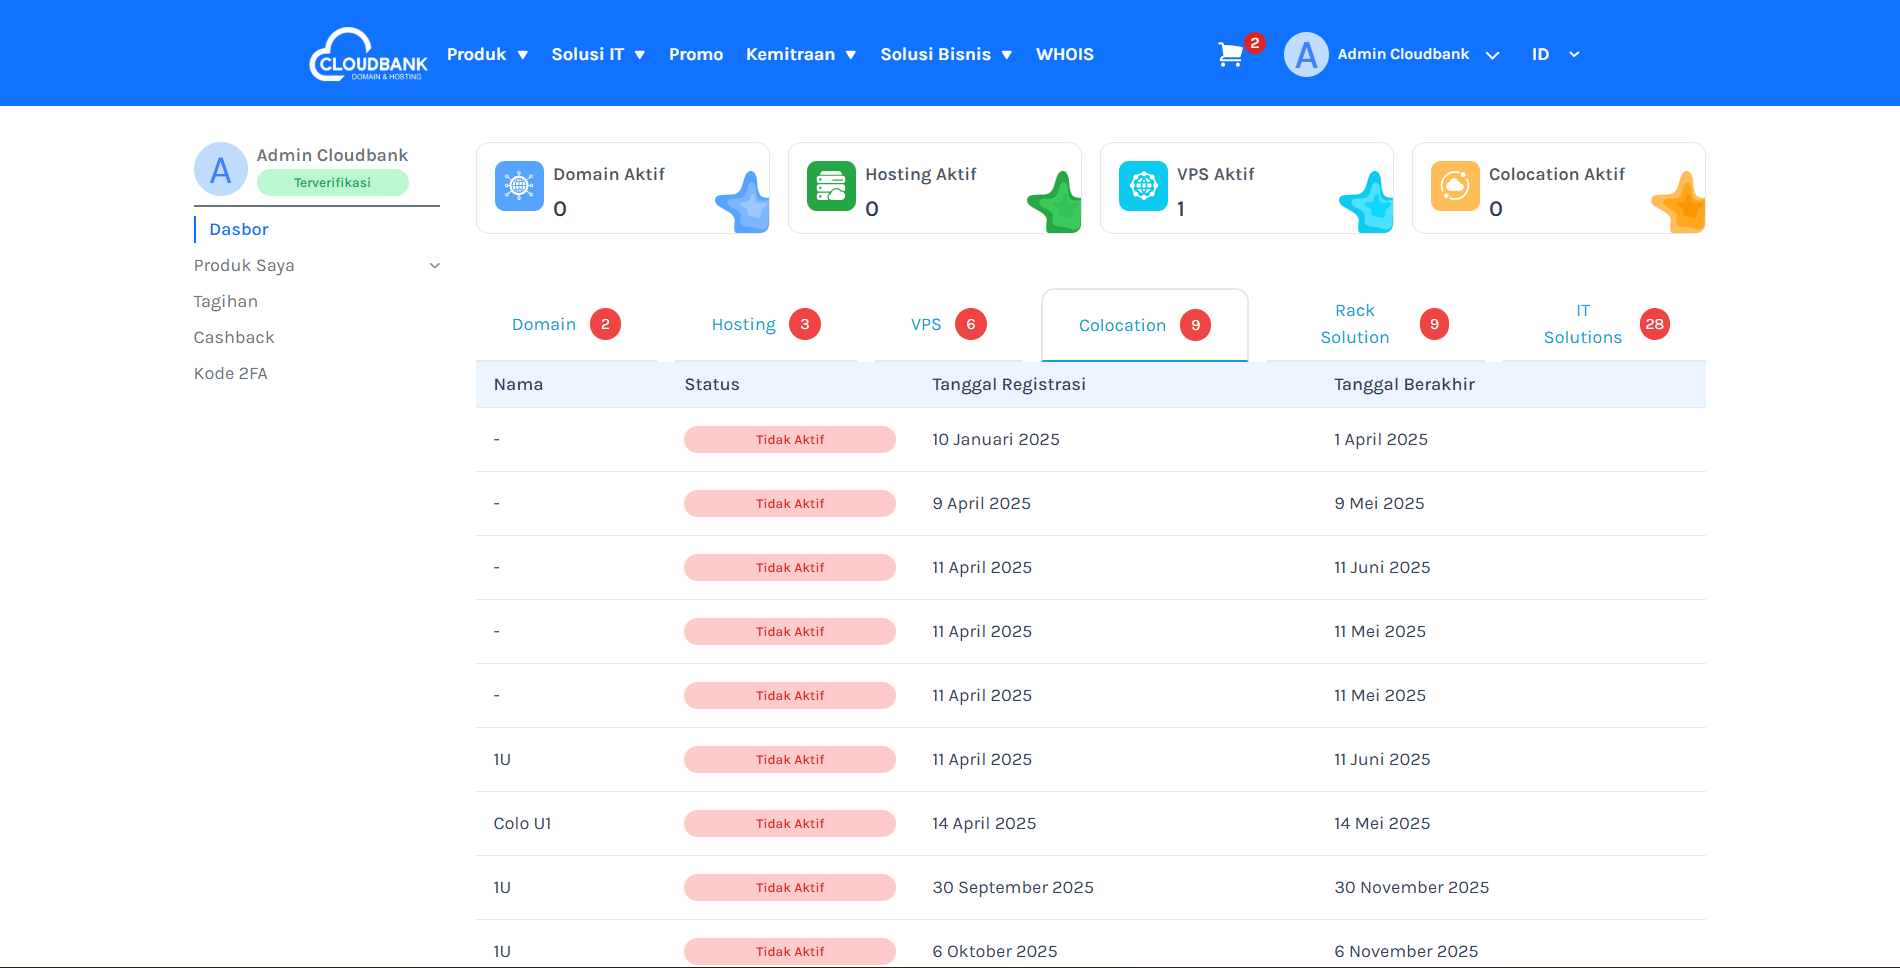Click the Domain Aktif globe icon
This screenshot has height=968, width=1900.
pos(519,186)
